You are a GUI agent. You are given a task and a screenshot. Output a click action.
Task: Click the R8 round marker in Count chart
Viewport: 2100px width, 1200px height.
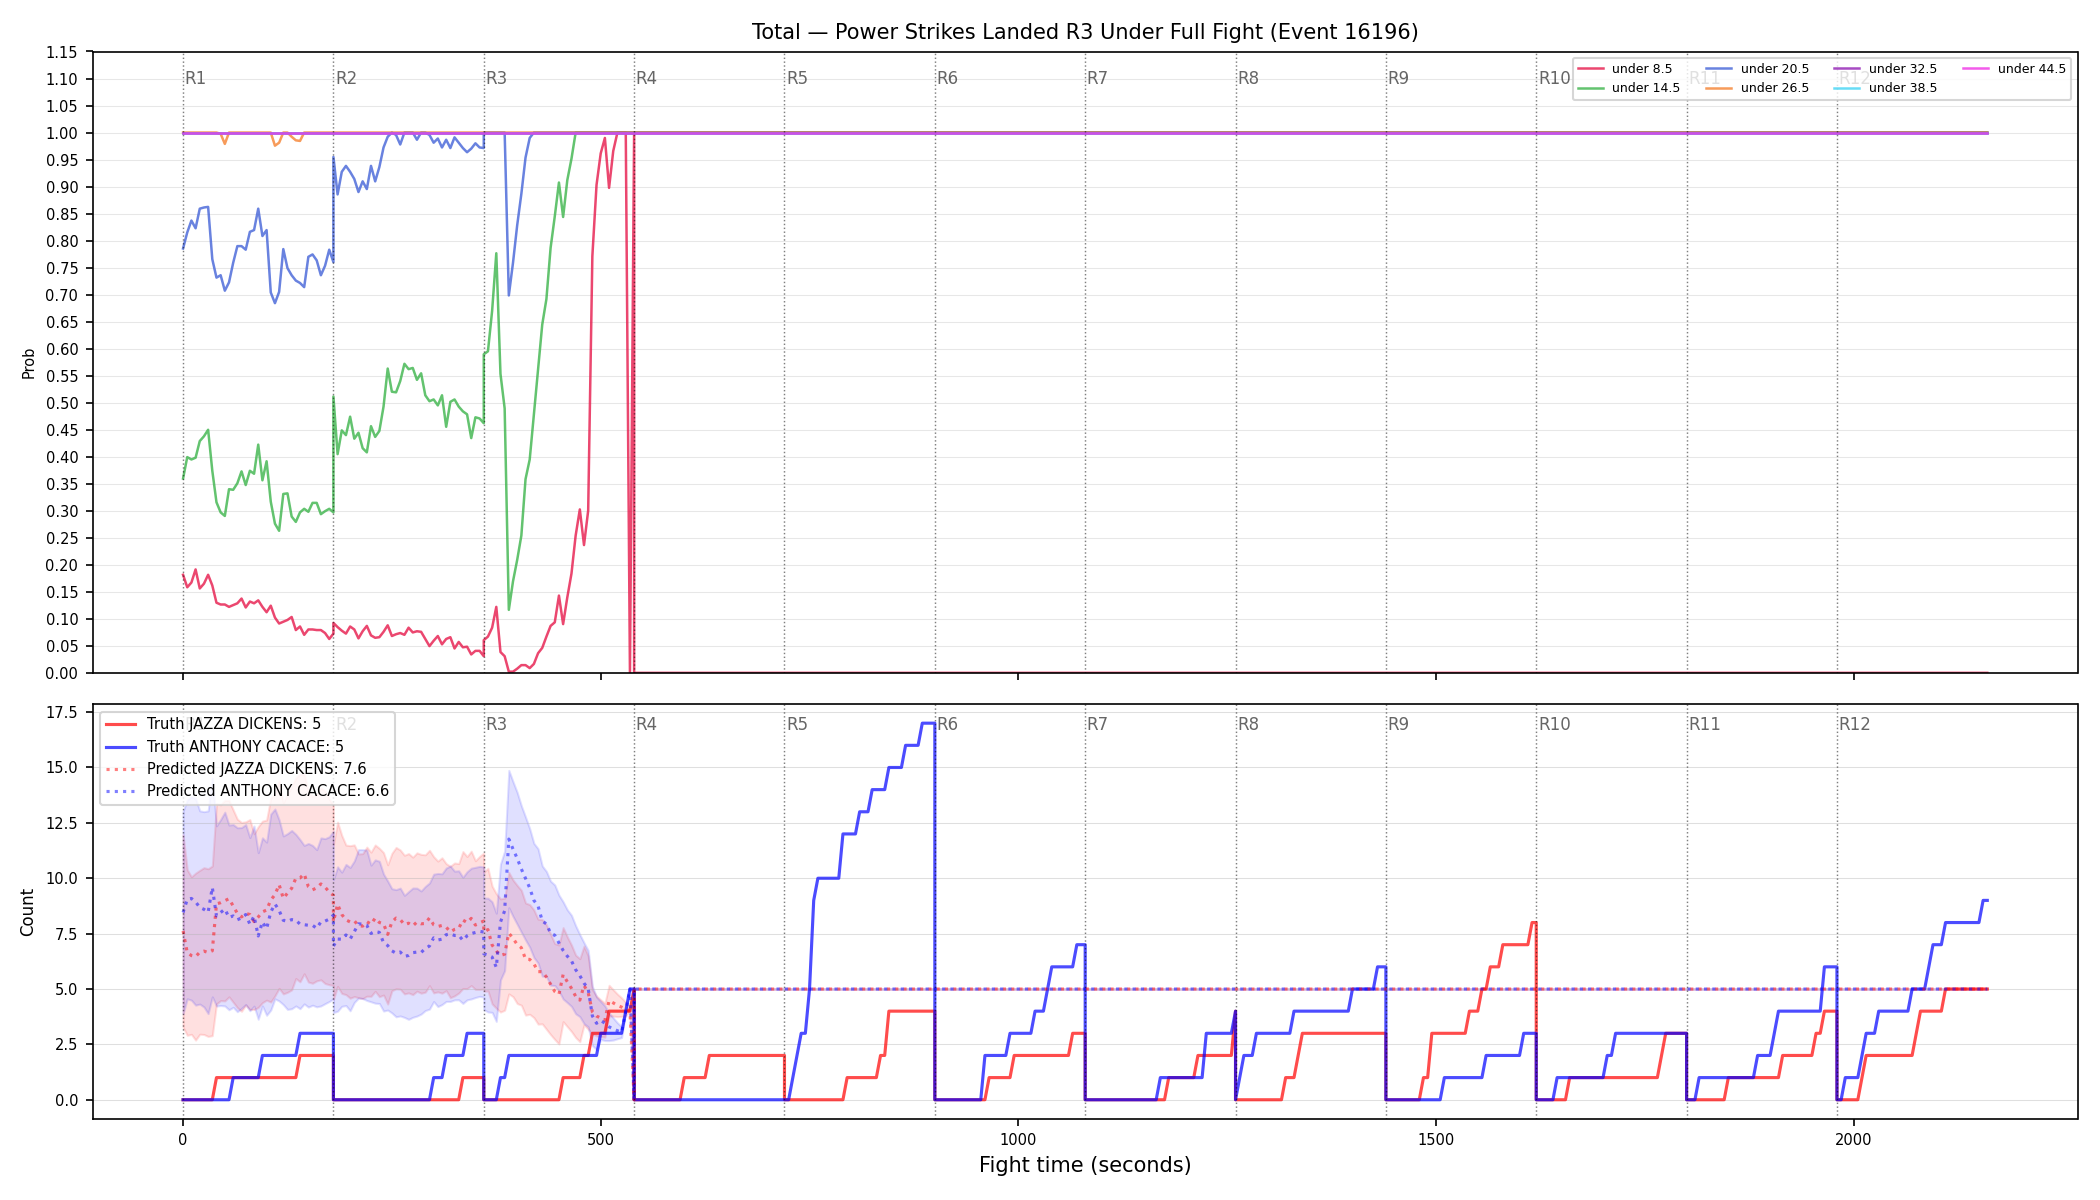[x=1248, y=724]
